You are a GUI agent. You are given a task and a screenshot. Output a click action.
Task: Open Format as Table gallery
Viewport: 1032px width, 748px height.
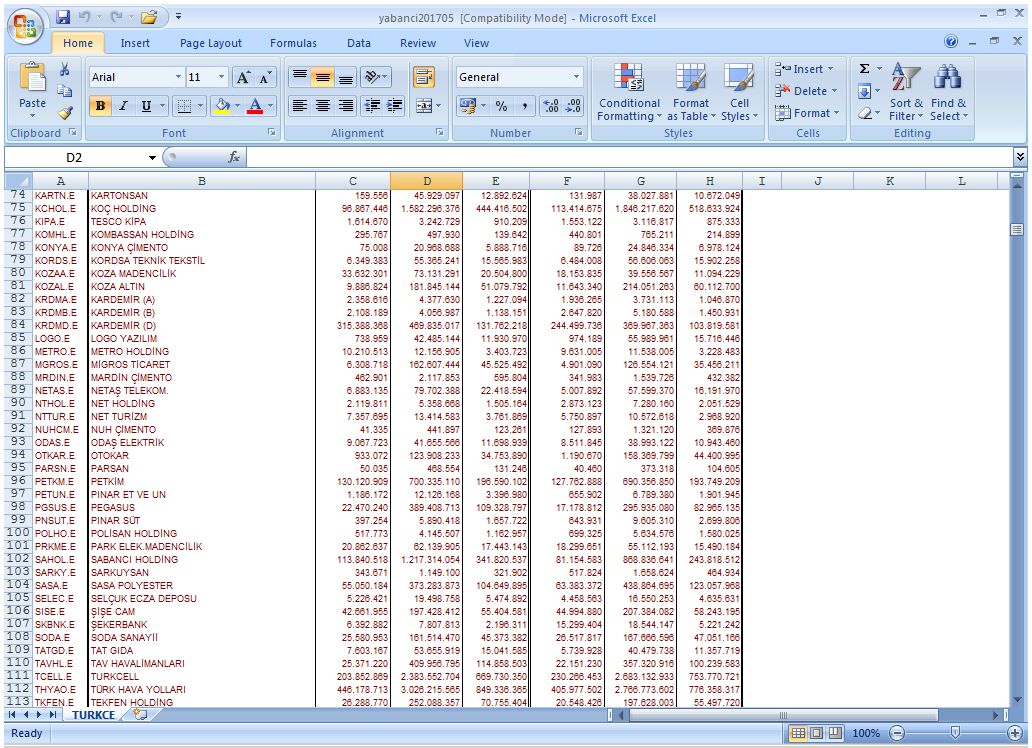point(690,92)
